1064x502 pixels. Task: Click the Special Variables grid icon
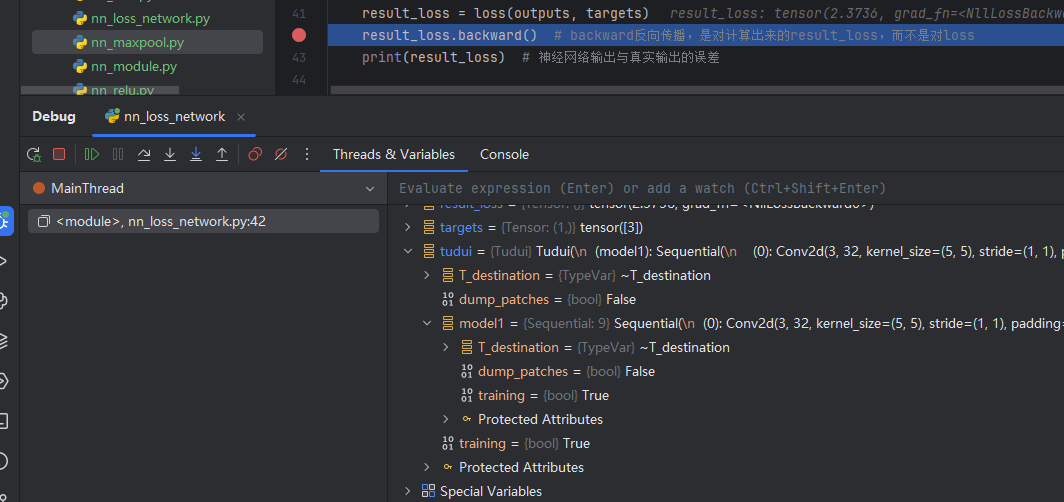point(428,491)
